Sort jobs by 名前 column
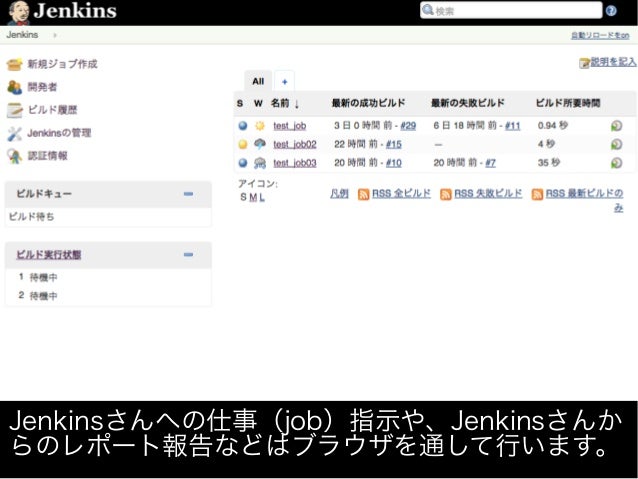This screenshot has width=638, height=479. 285,103
